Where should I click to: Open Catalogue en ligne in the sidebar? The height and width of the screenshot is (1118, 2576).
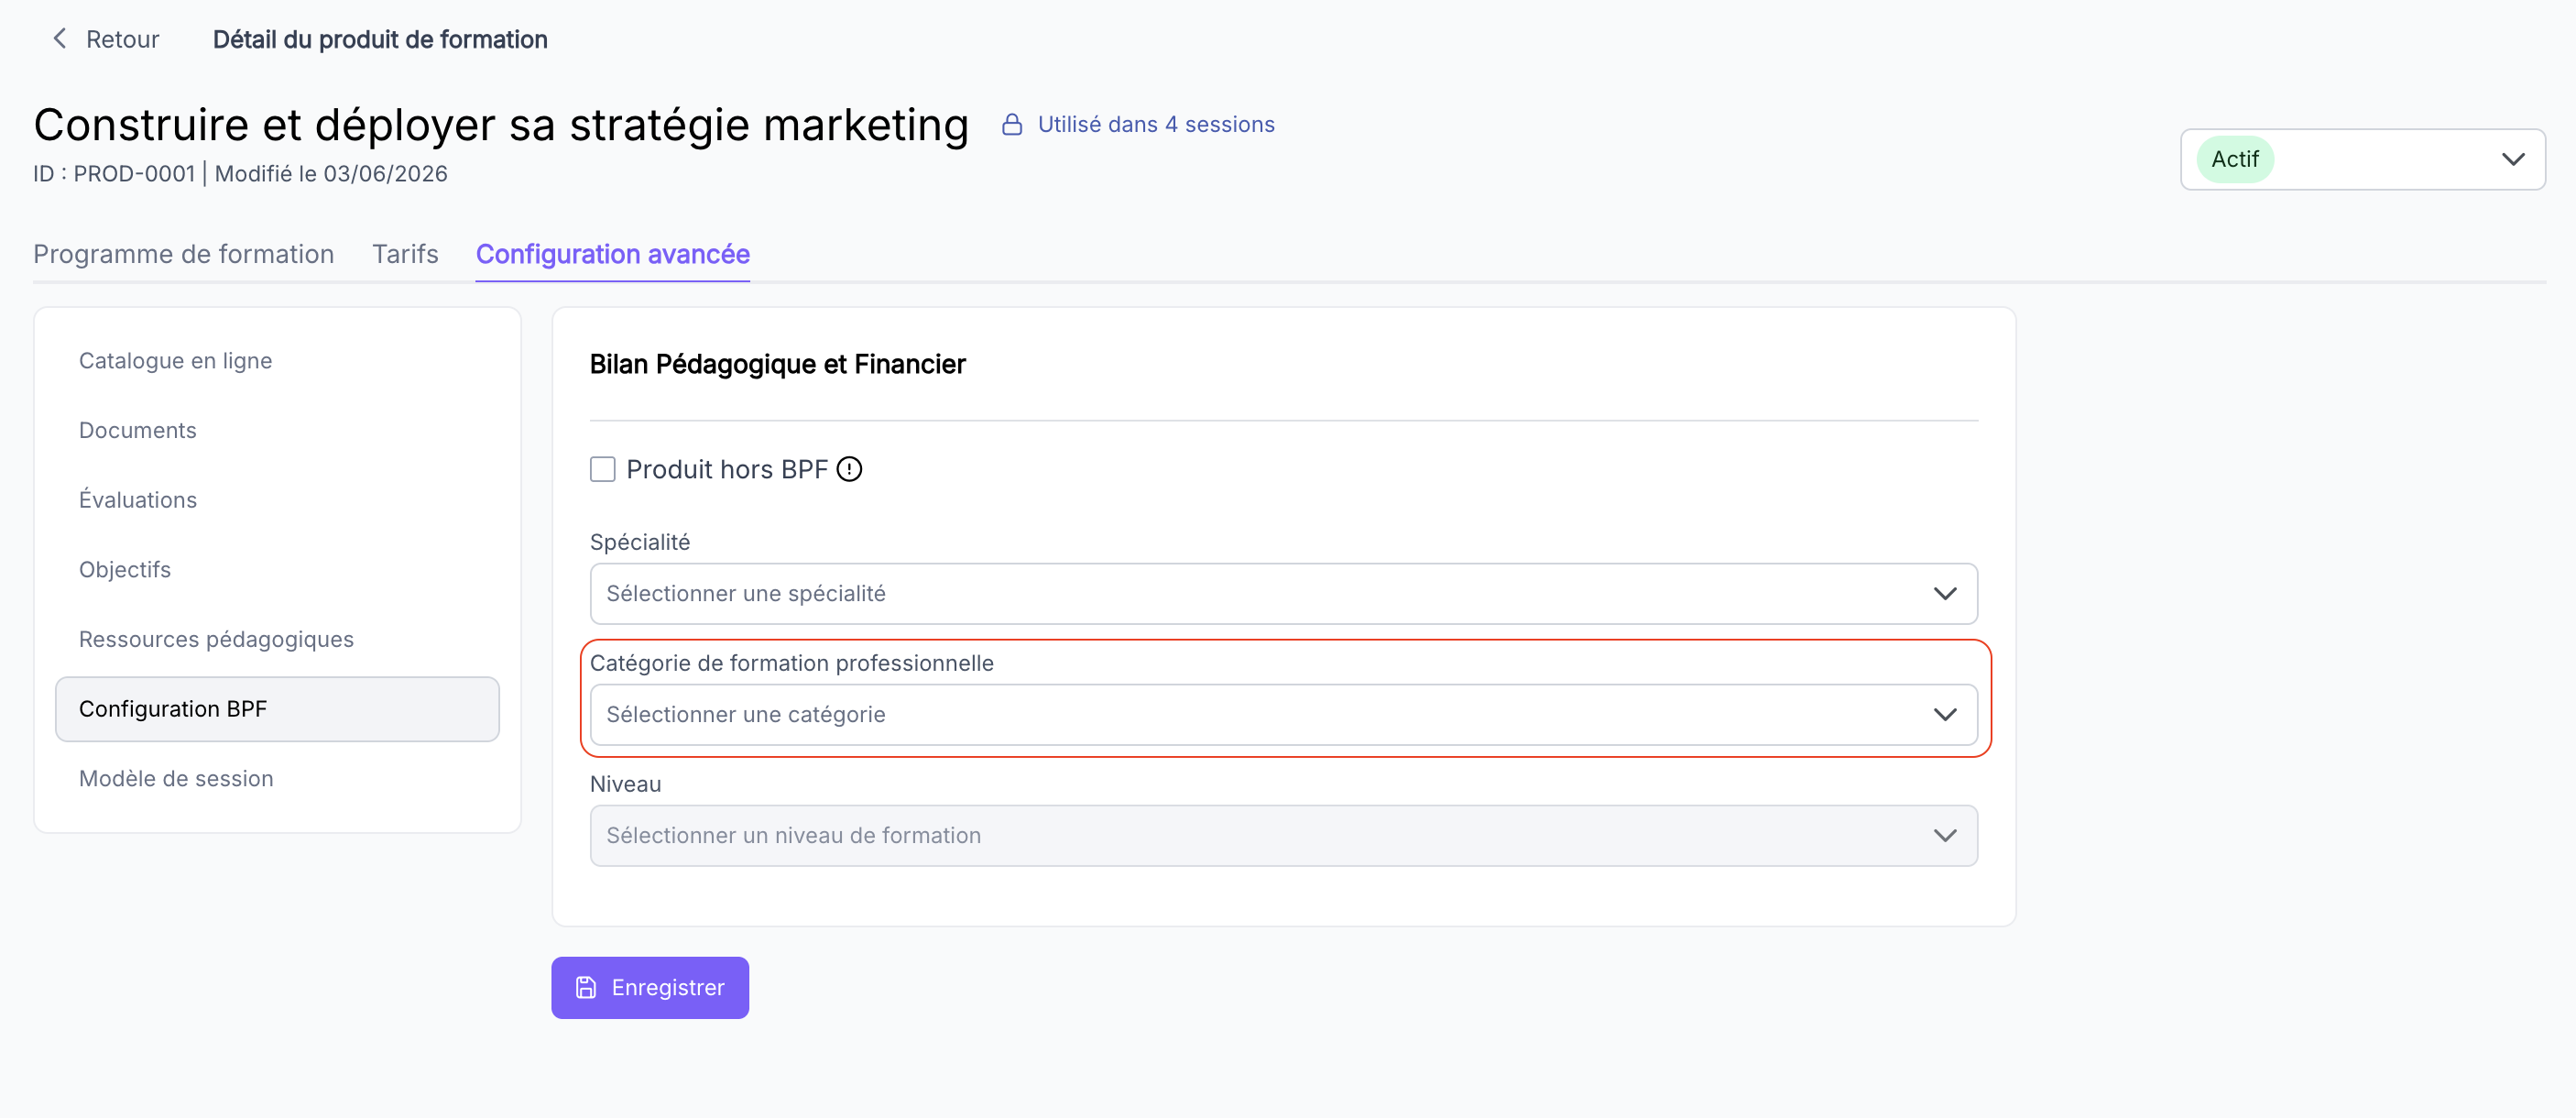[277, 361]
